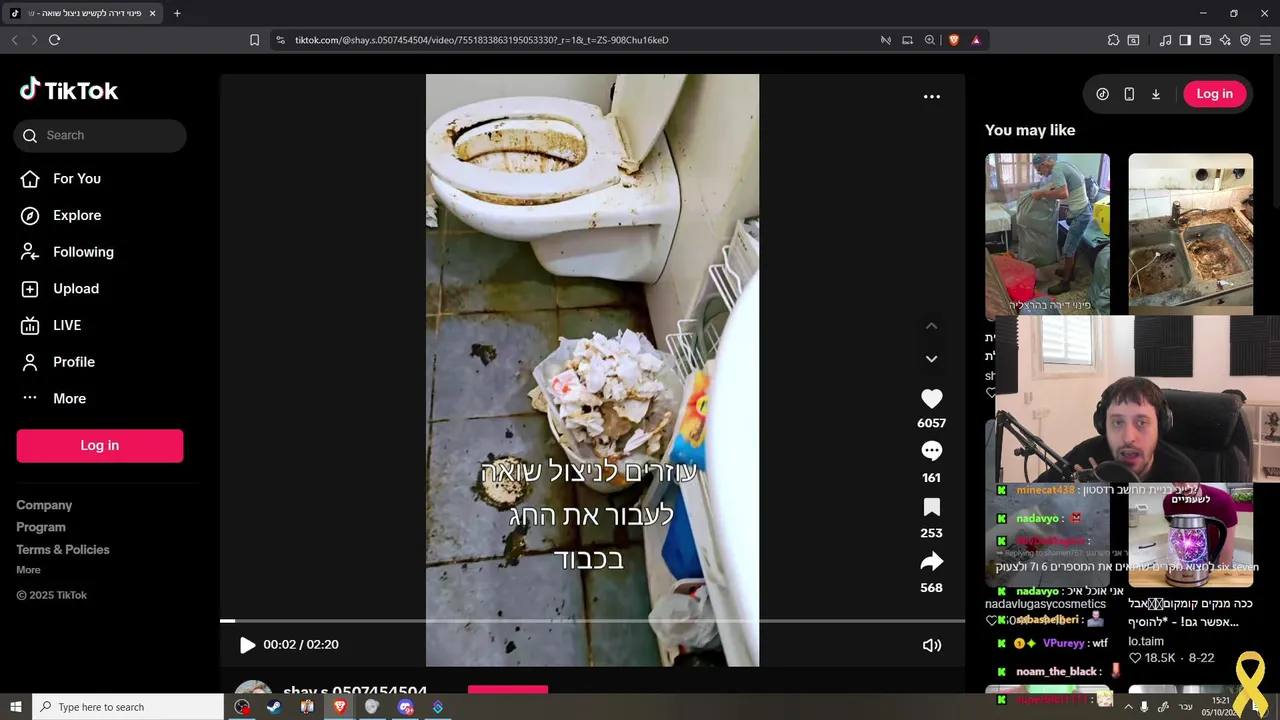
Task: Open zoom magnifier icon in address bar
Action: (x=930, y=40)
